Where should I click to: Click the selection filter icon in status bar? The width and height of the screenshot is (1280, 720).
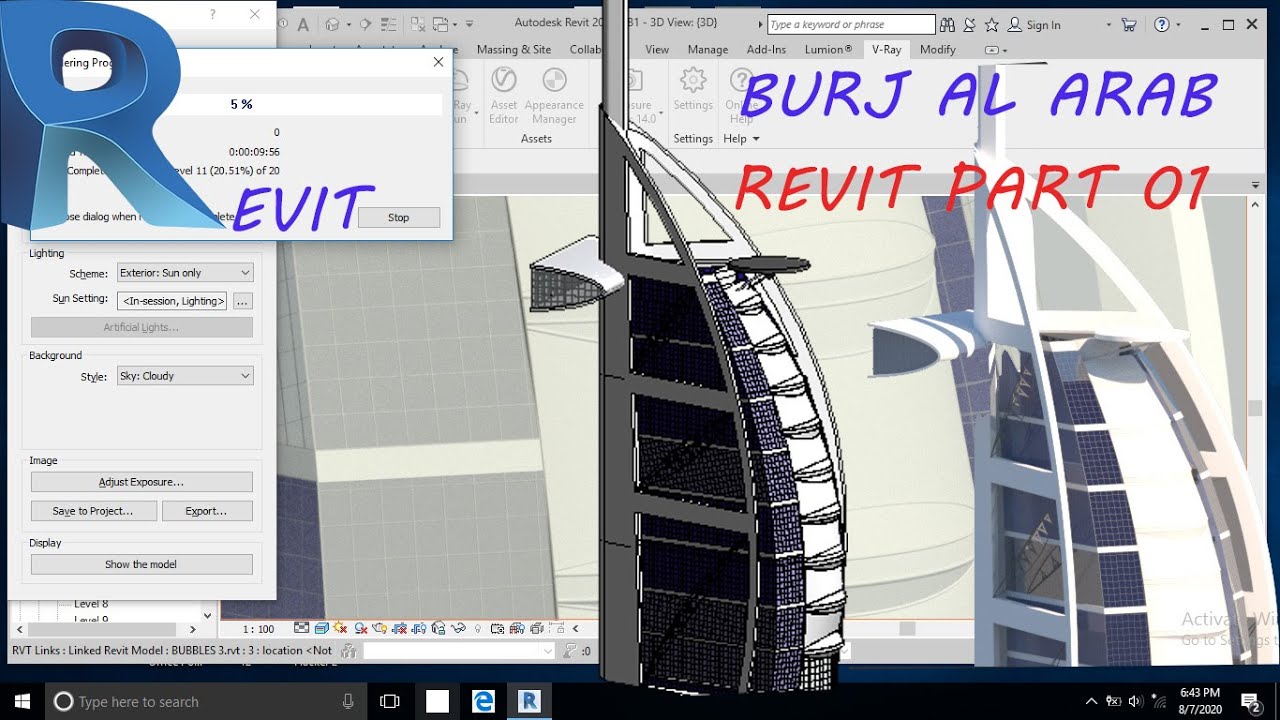coord(570,651)
